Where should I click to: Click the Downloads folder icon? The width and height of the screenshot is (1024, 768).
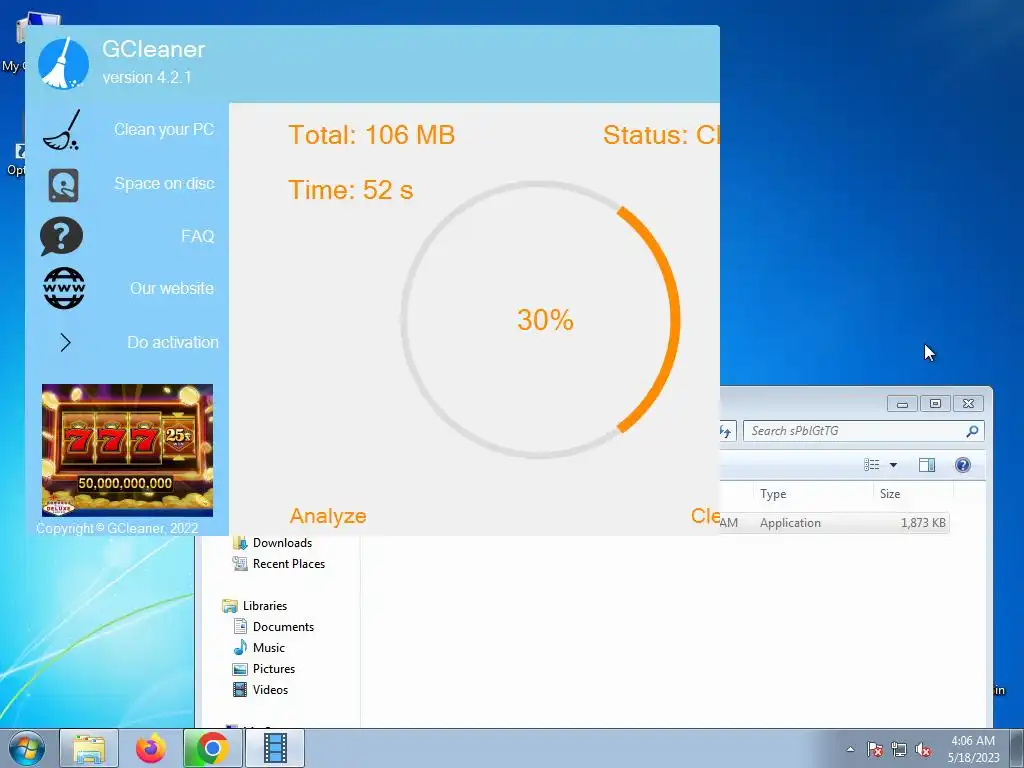point(240,543)
